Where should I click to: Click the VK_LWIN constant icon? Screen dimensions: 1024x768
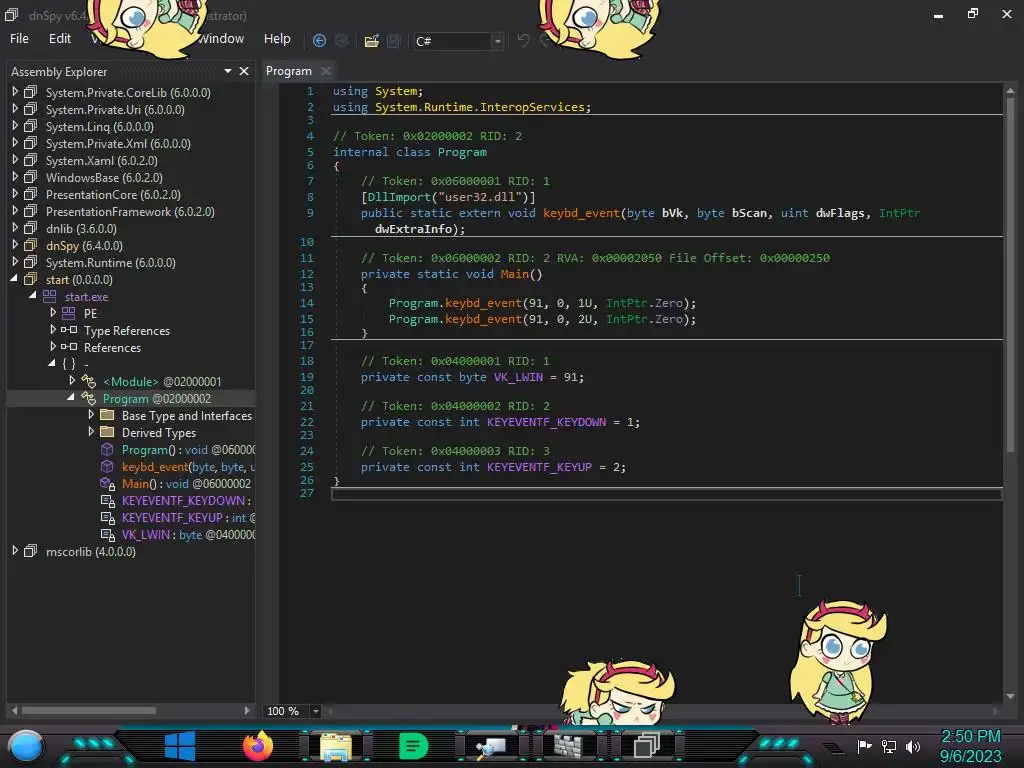point(108,534)
